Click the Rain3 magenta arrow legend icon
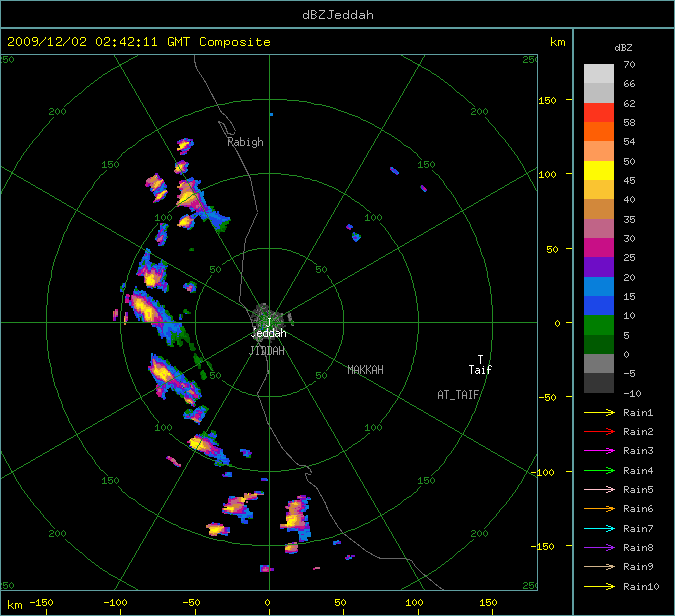 coord(599,451)
